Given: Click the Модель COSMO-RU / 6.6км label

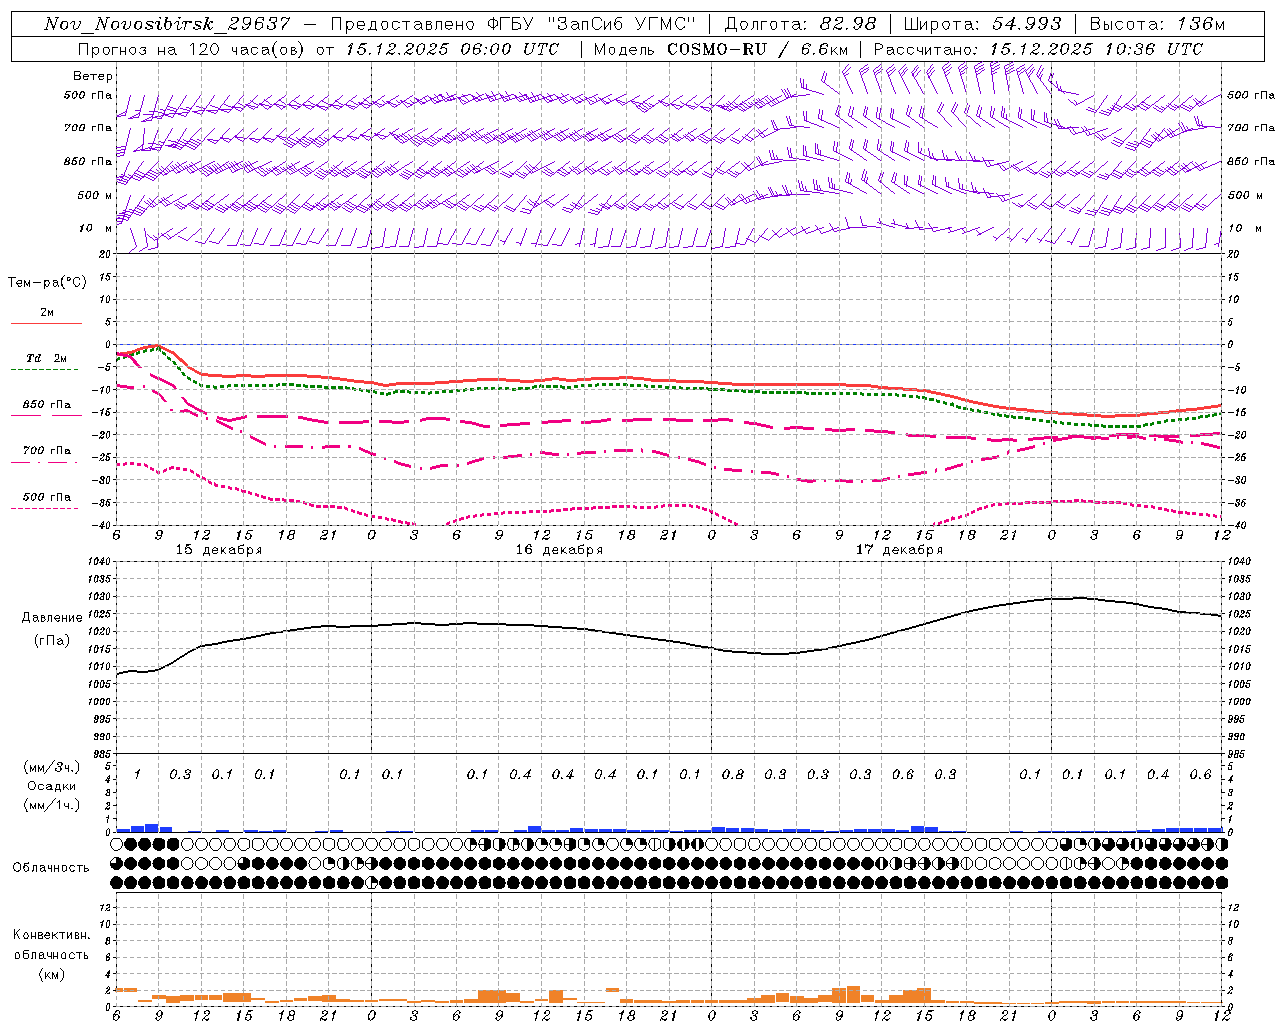Looking at the screenshot, I should [x=720, y=49].
